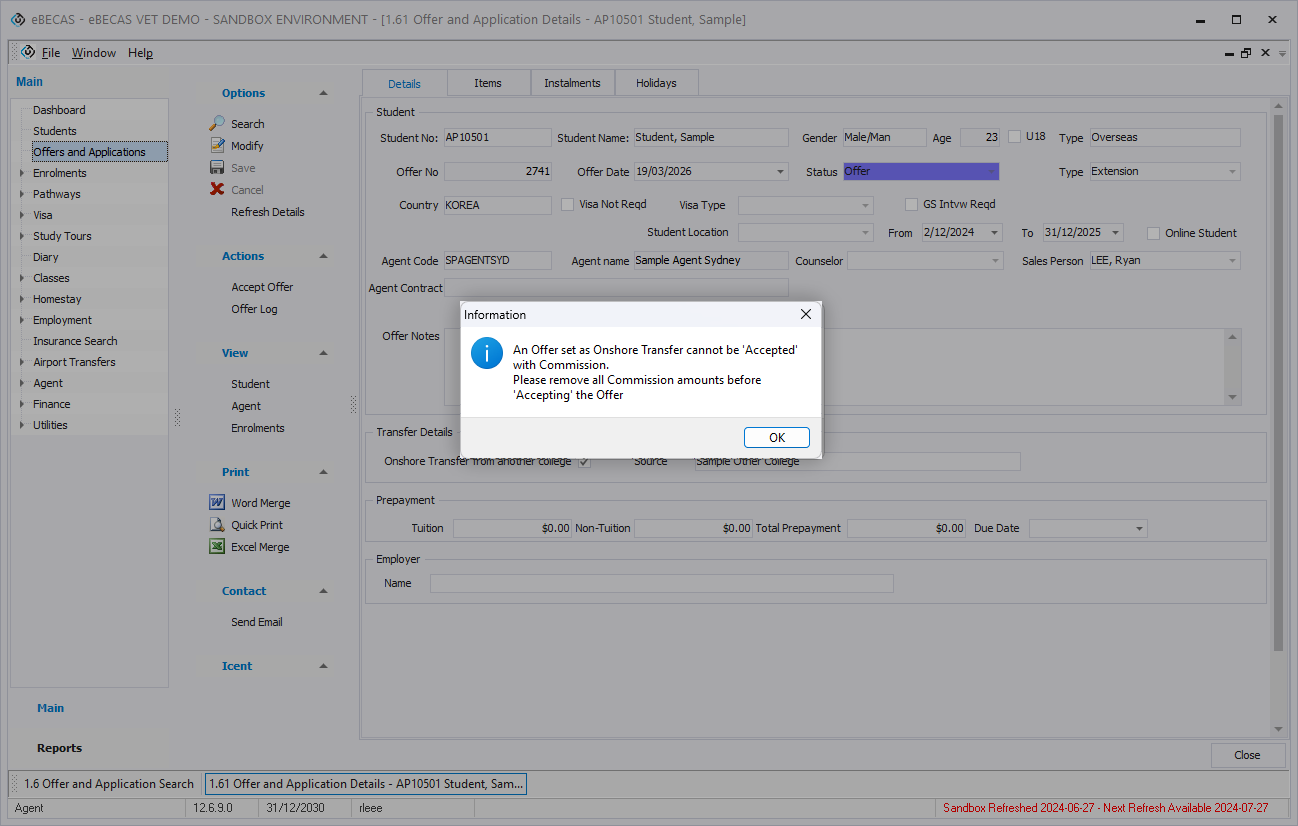1298x826 pixels.
Task: Click the Save disk icon
Action: click(217, 168)
